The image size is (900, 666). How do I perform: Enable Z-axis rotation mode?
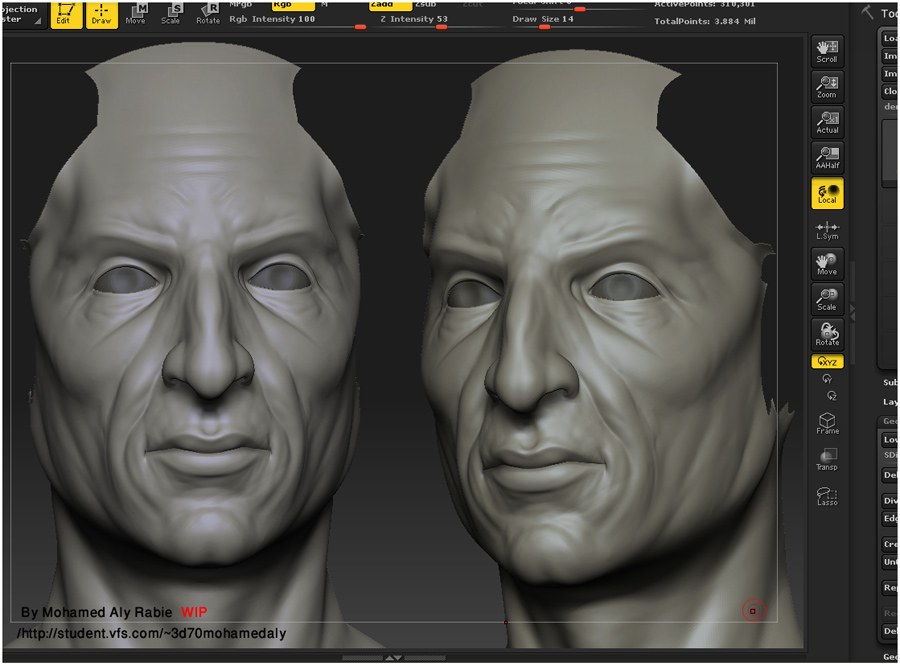832,396
